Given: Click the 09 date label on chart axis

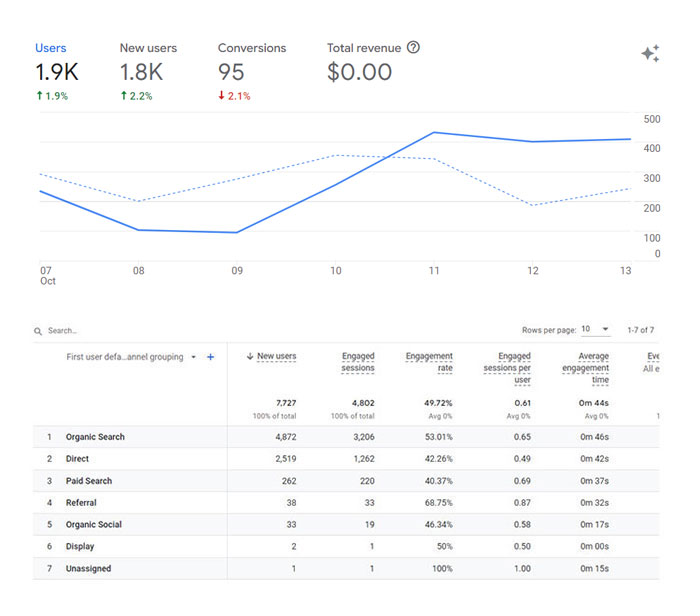Looking at the screenshot, I should coord(237,271).
